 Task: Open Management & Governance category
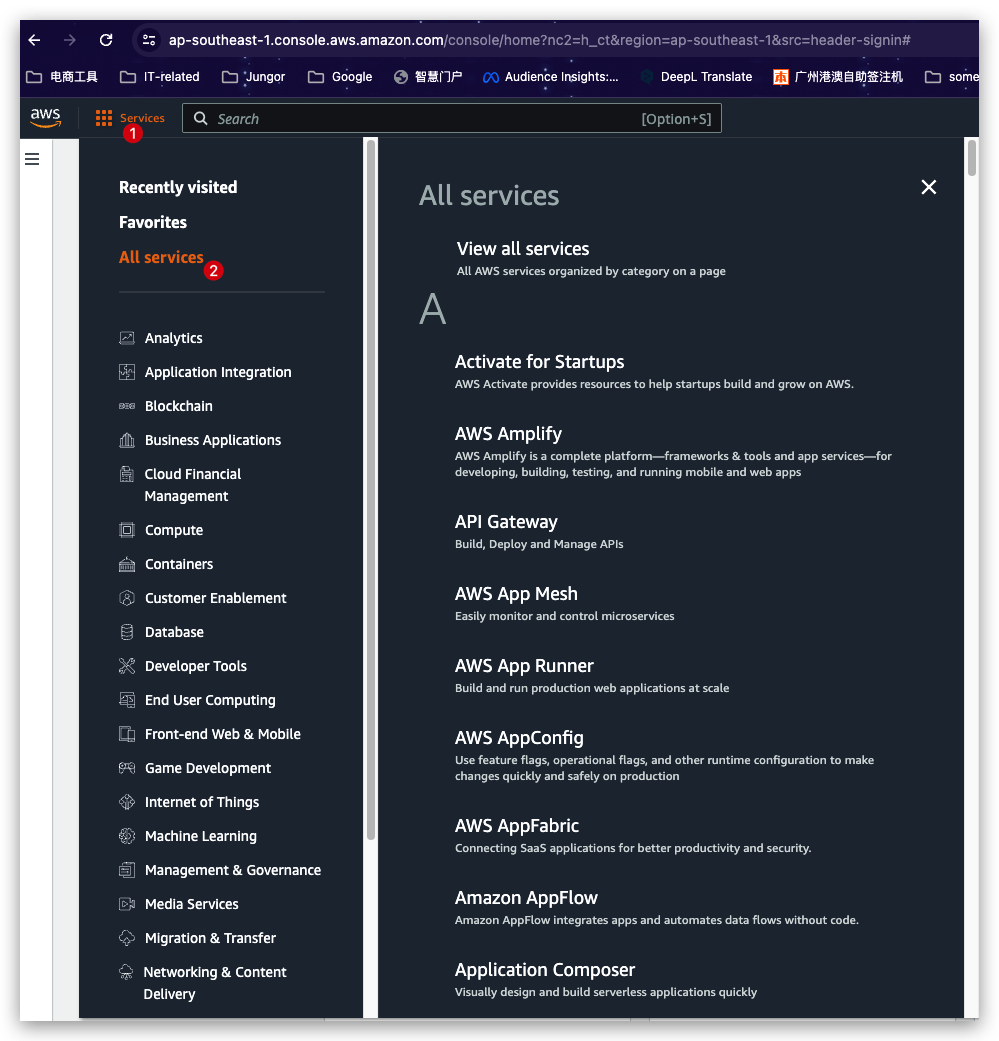233,870
